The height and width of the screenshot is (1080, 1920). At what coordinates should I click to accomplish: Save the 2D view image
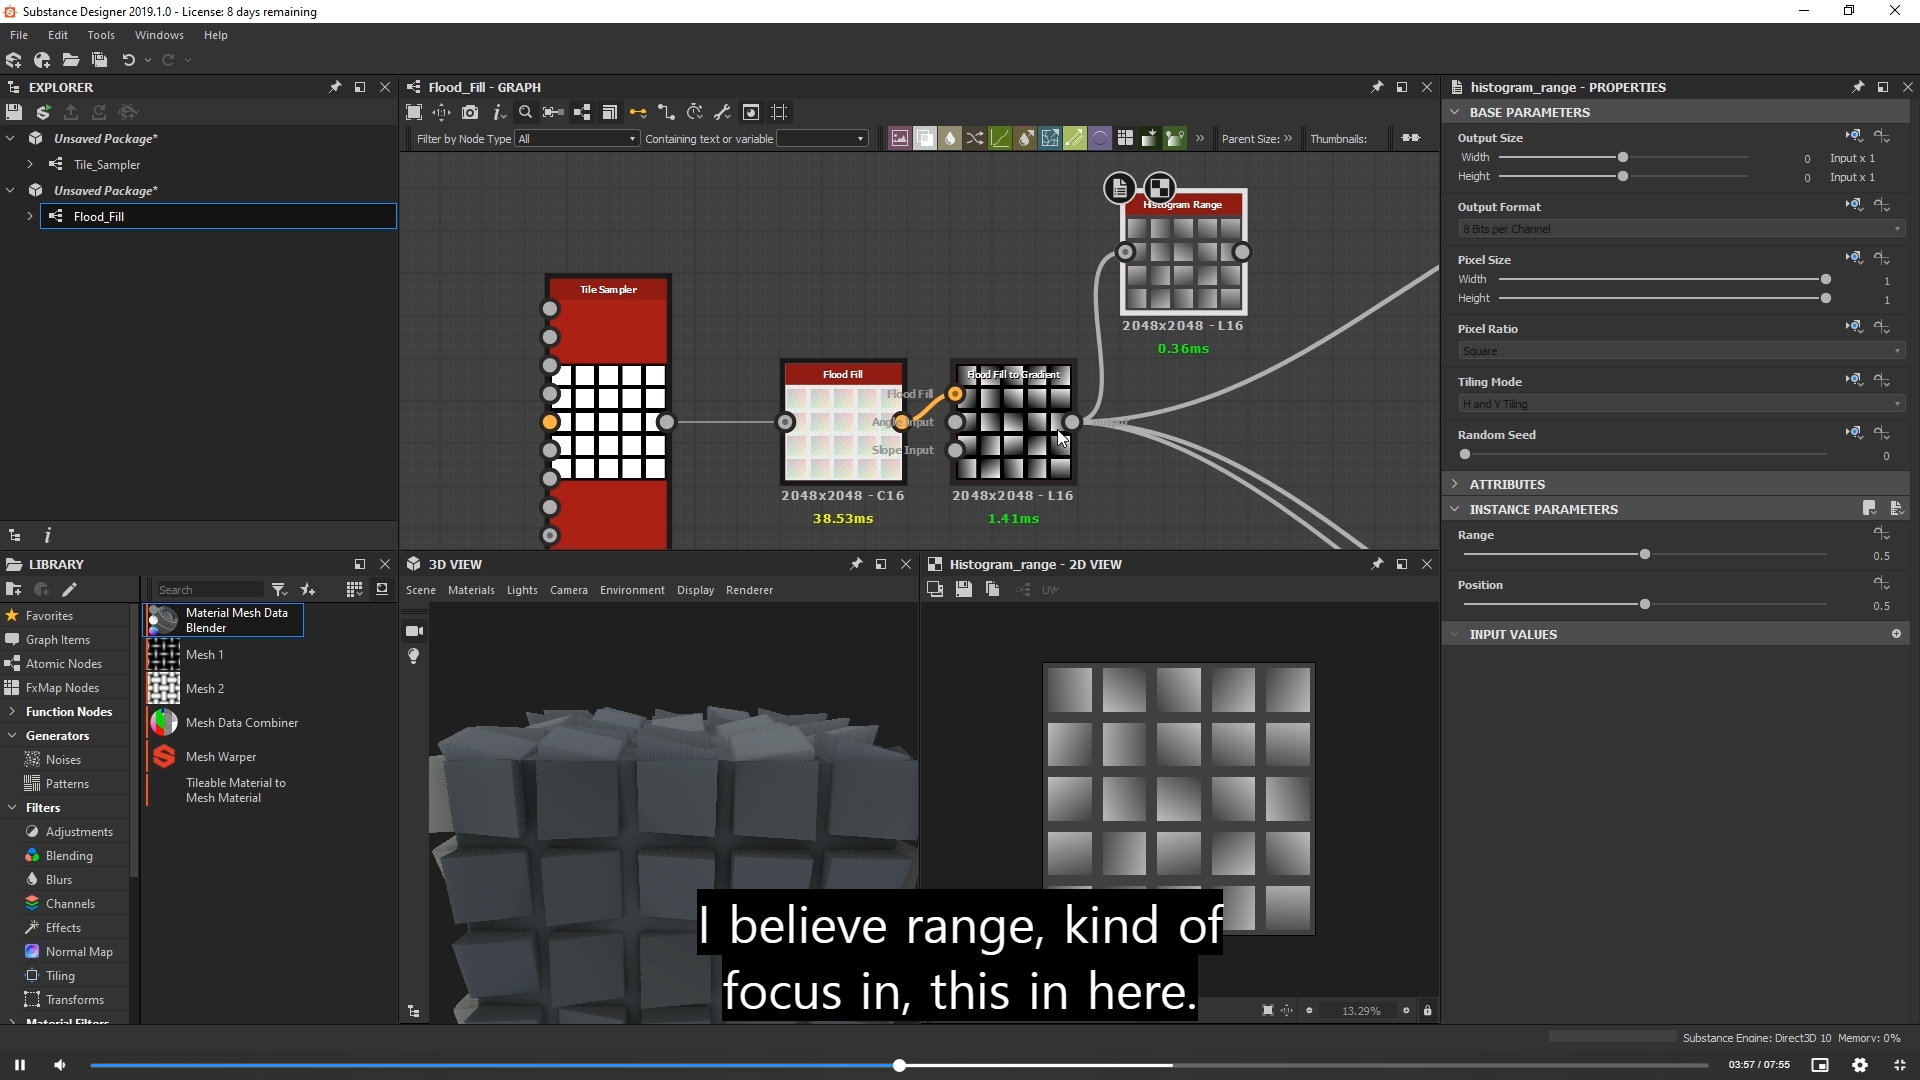pos(963,590)
